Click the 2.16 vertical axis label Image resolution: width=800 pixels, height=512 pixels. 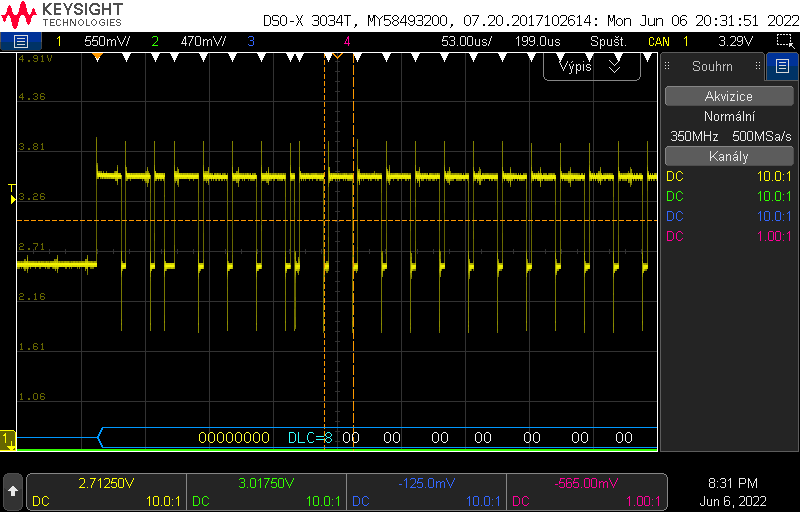pyautogui.click(x=32, y=296)
